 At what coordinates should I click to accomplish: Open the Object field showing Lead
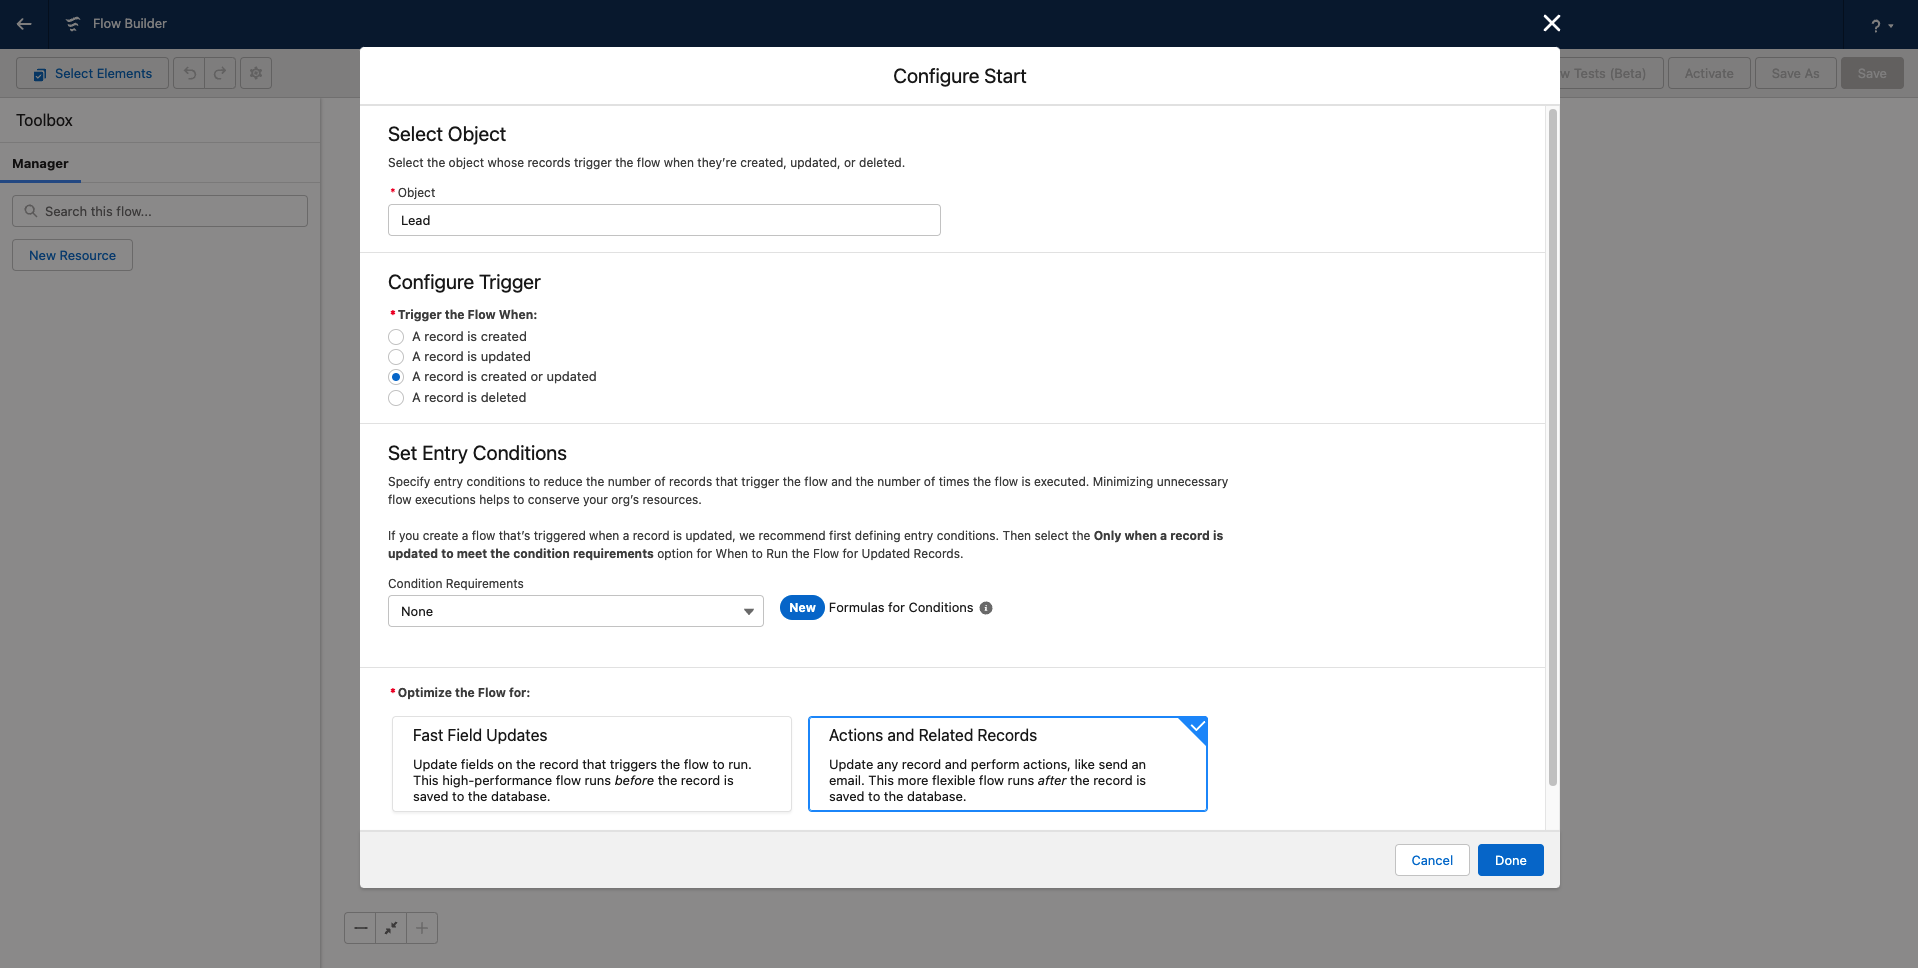663,220
